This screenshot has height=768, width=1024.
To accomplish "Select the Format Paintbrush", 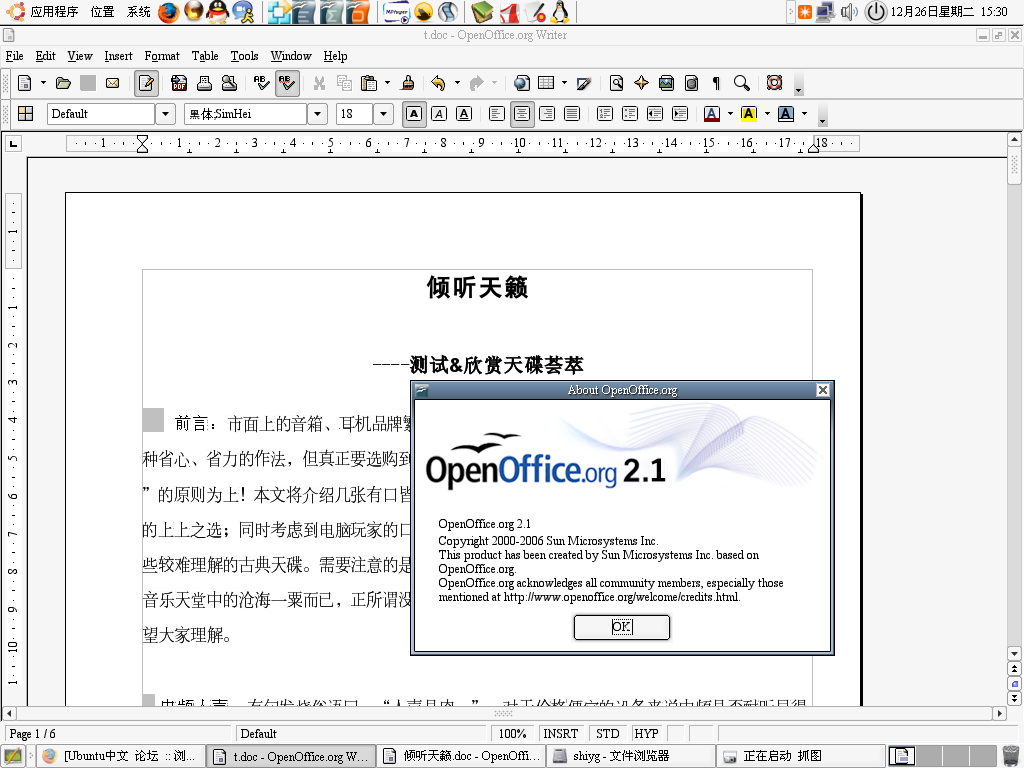I will 408,83.
